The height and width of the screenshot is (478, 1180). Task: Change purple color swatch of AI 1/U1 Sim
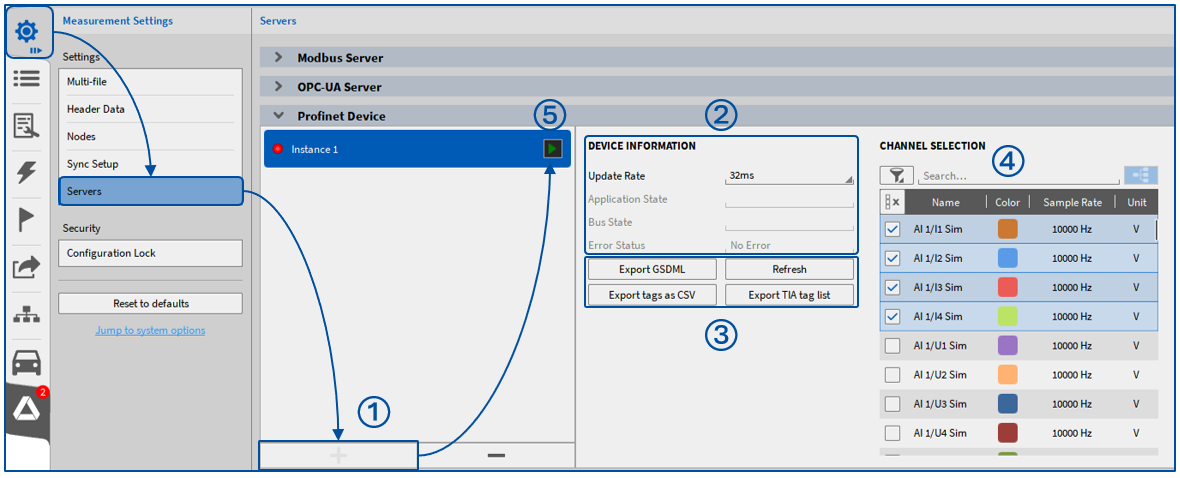click(x=1008, y=346)
